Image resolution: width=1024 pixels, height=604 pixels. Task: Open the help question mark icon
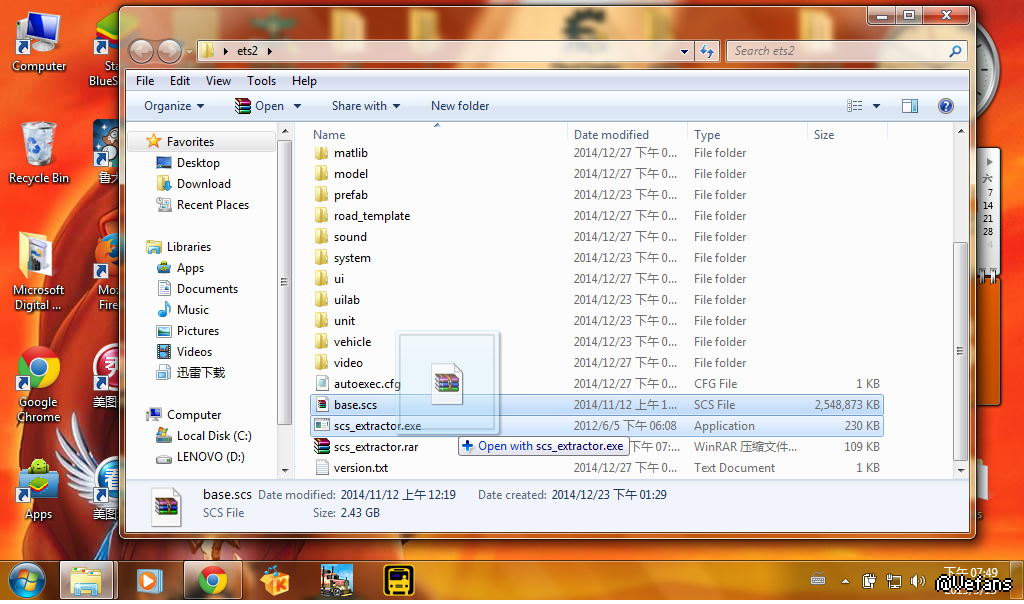pos(945,106)
